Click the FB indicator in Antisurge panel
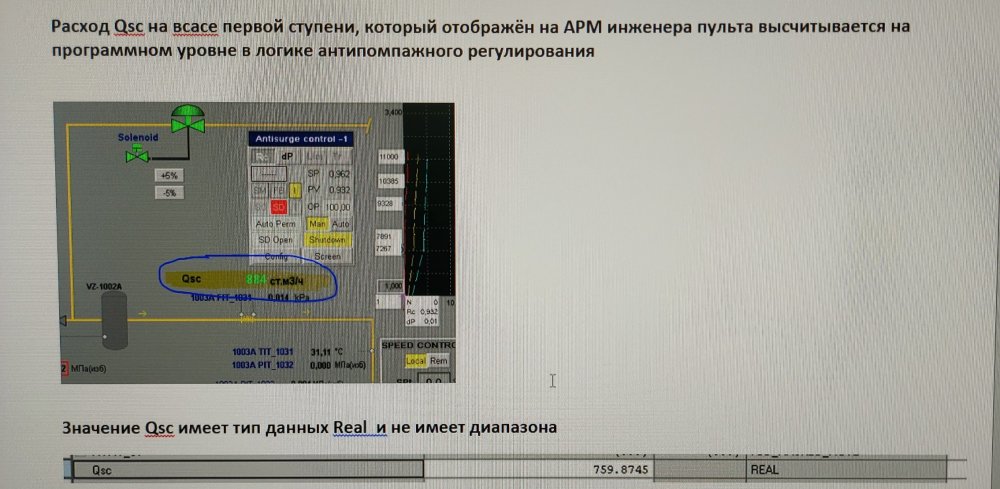 pos(279,190)
